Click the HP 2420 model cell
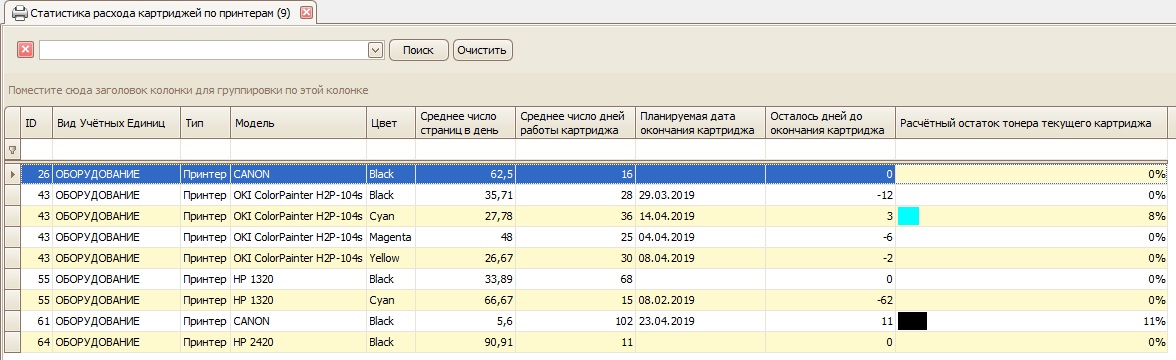 click(x=298, y=342)
